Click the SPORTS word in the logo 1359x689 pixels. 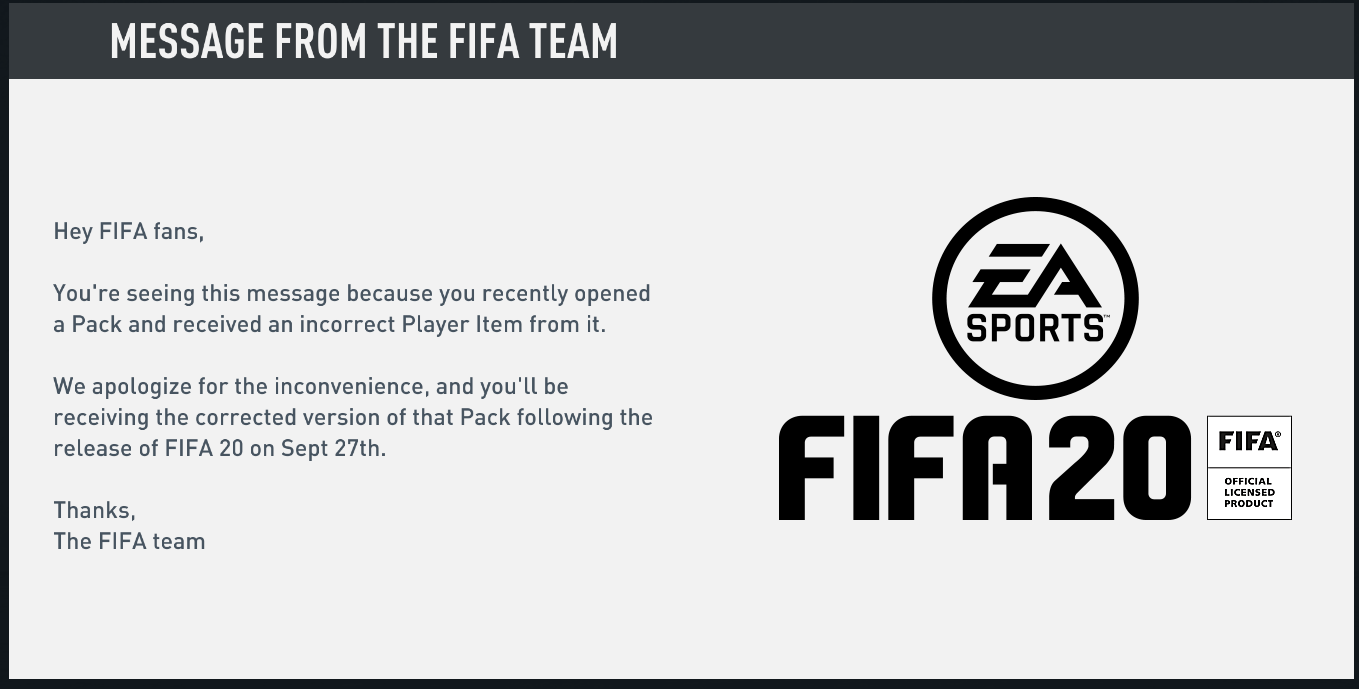[1035, 327]
